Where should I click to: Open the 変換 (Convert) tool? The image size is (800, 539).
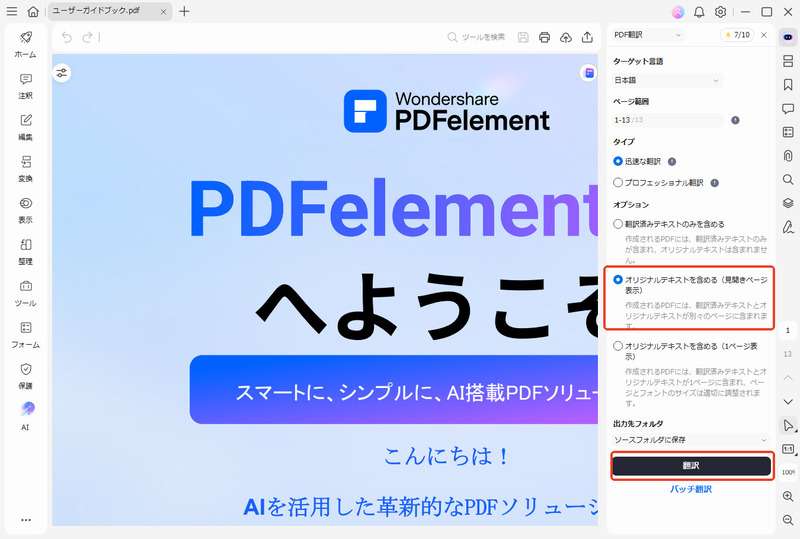[25, 168]
